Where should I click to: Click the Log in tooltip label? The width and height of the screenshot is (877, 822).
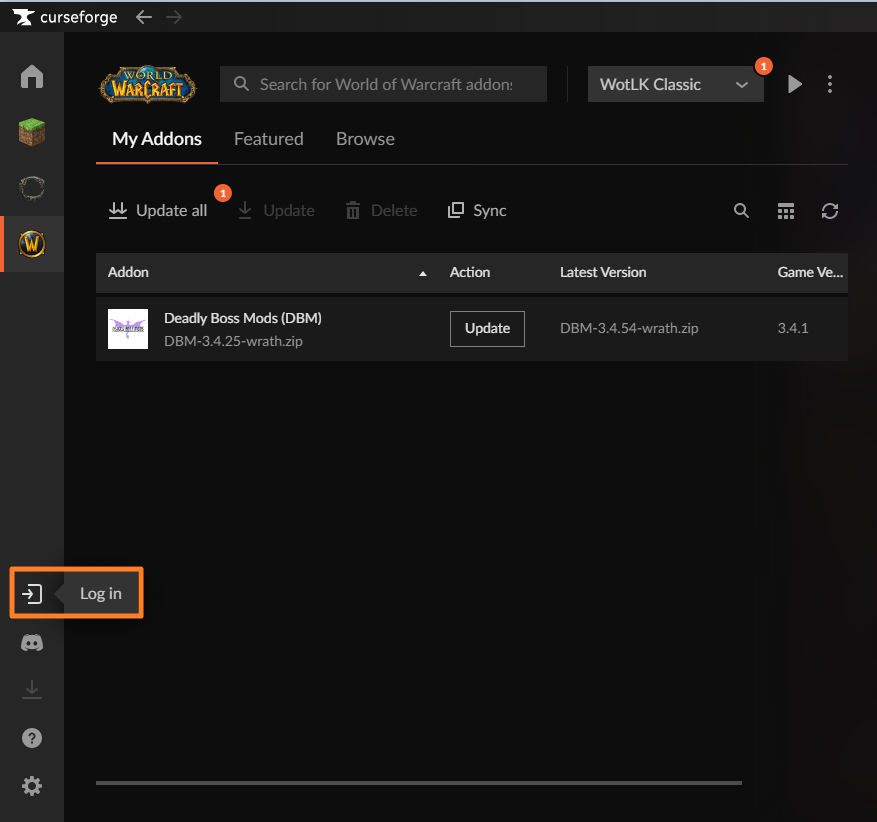[101, 593]
